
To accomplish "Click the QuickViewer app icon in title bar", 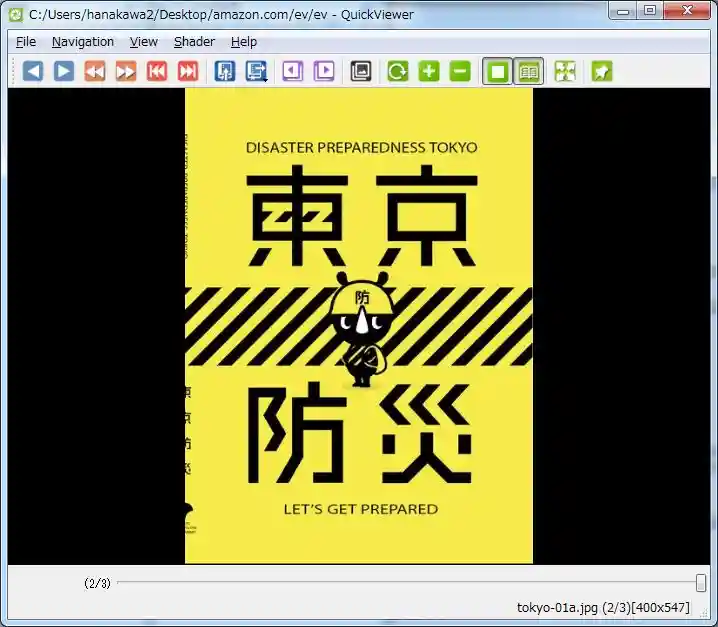I will pyautogui.click(x=16, y=15).
